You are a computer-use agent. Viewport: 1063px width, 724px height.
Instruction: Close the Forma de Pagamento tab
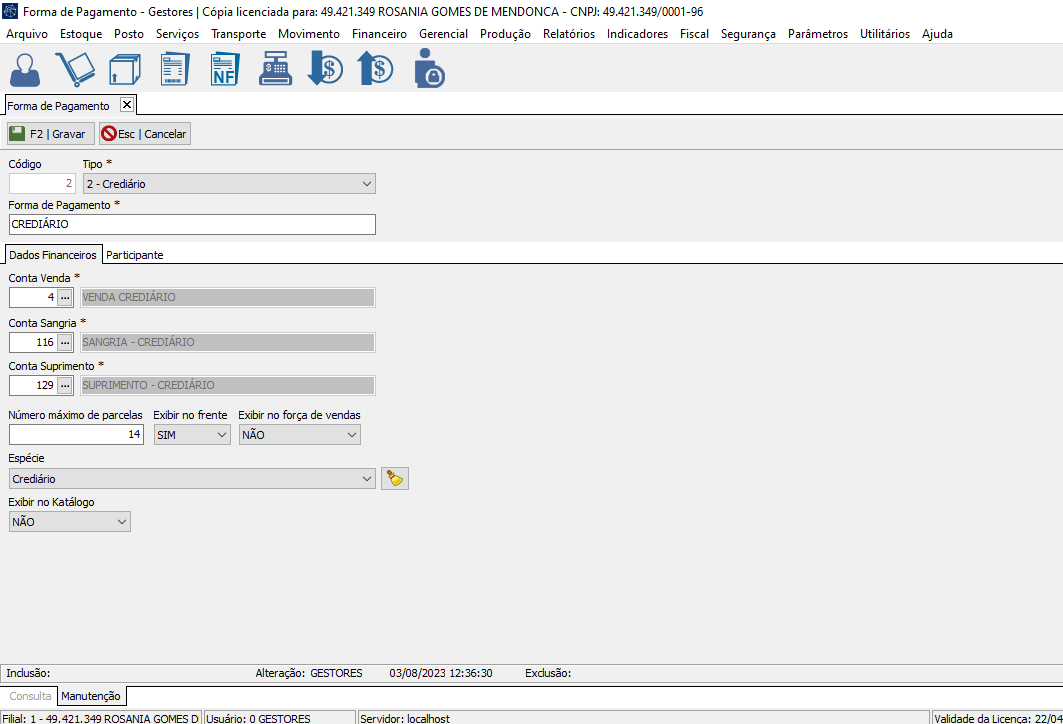(x=127, y=104)
